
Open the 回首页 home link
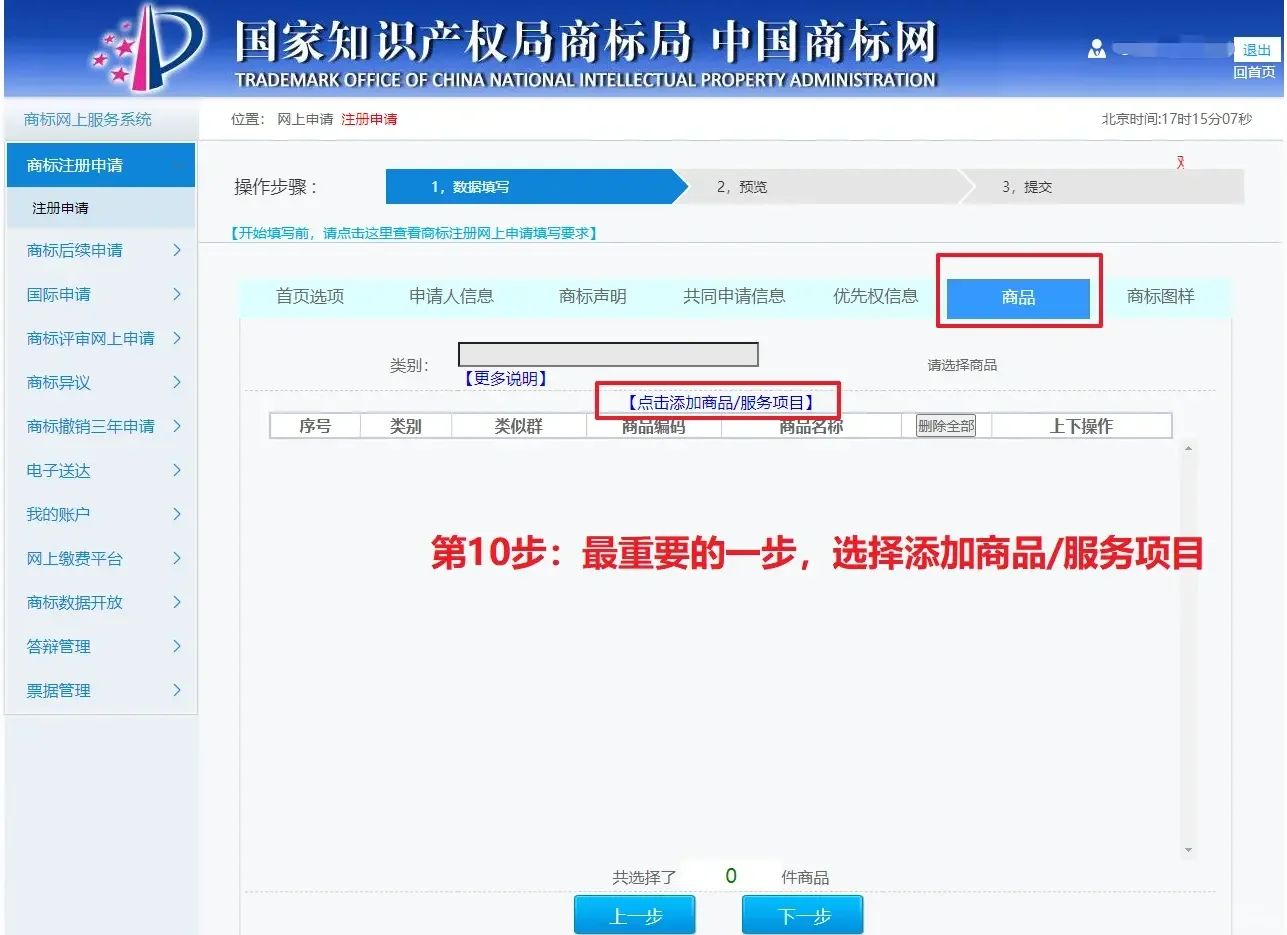click(x=1254, y=72)
